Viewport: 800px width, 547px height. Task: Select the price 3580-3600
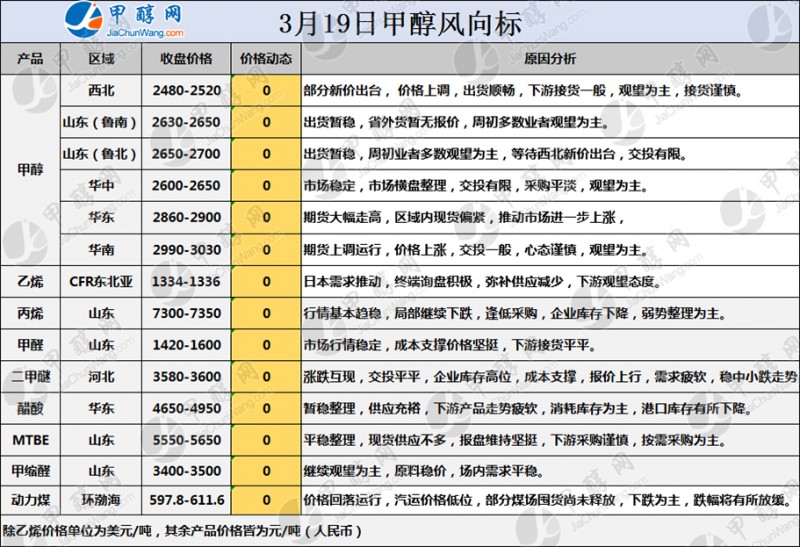point(186,377)
